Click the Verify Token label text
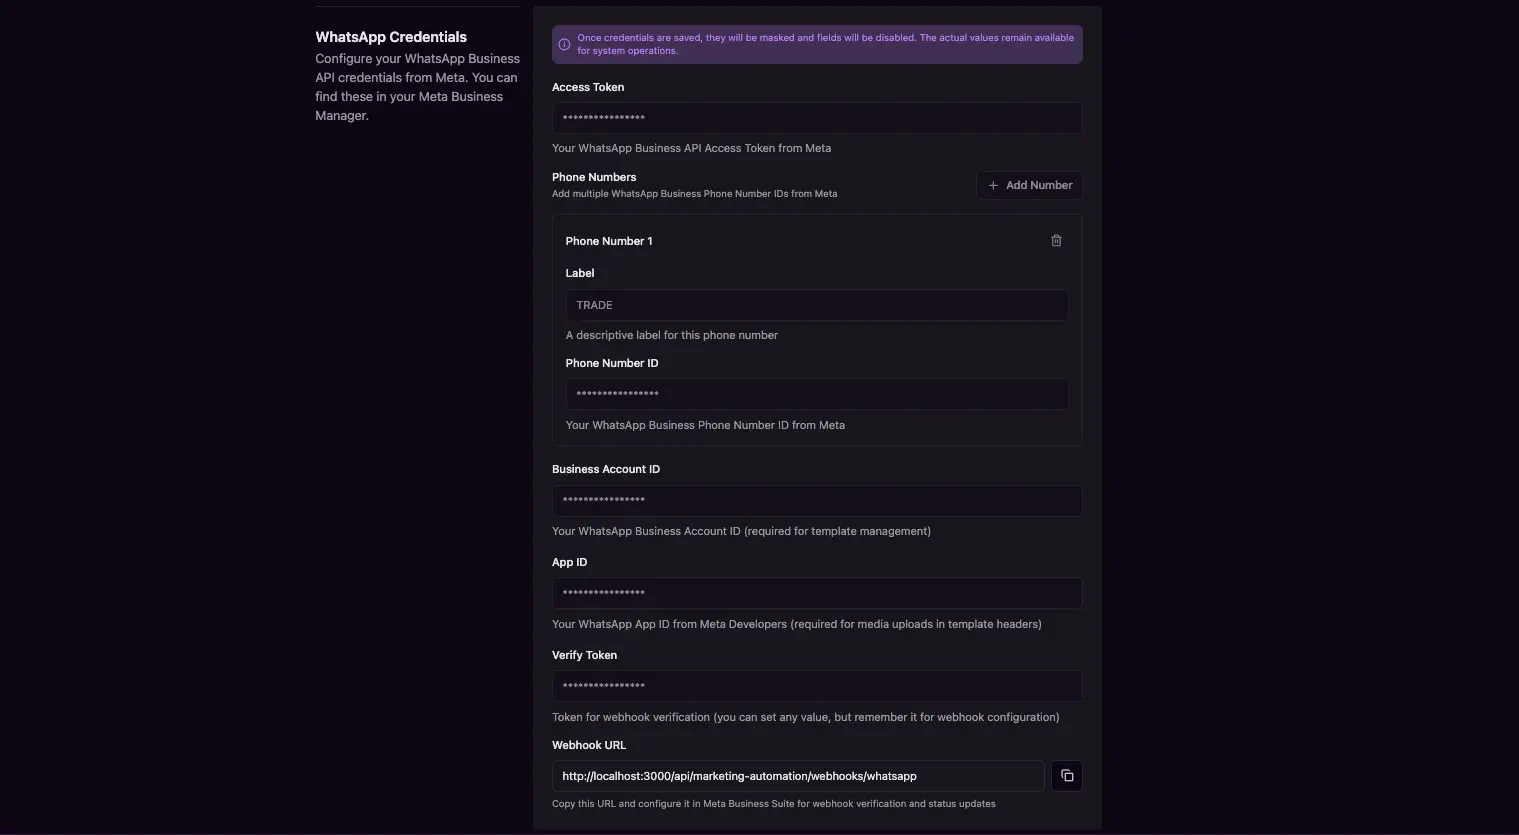 click(584, 655)
